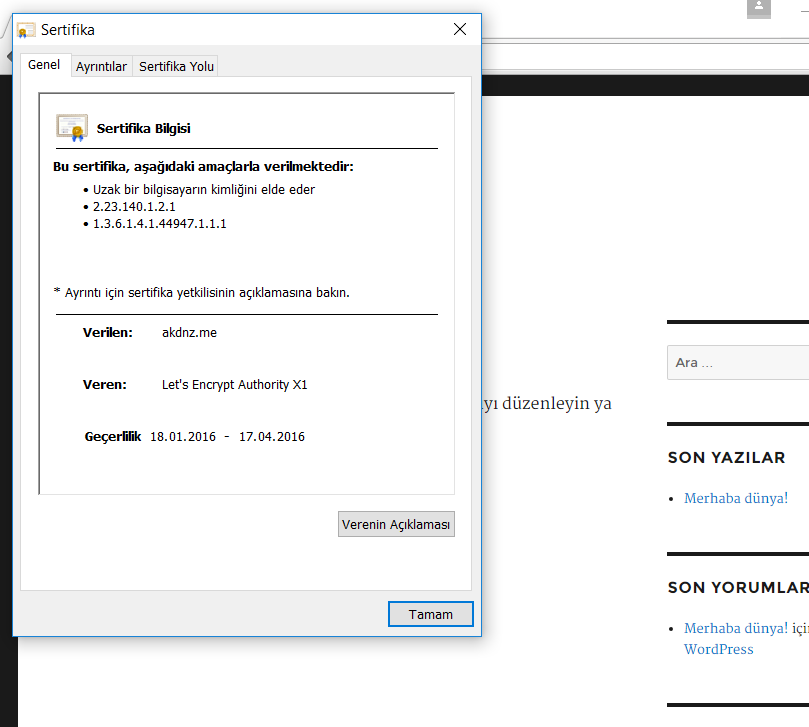This screenshot has height=727, width=809.
Task: Click the Verenin Açıklaması button
Action: (x=396, y=524)
